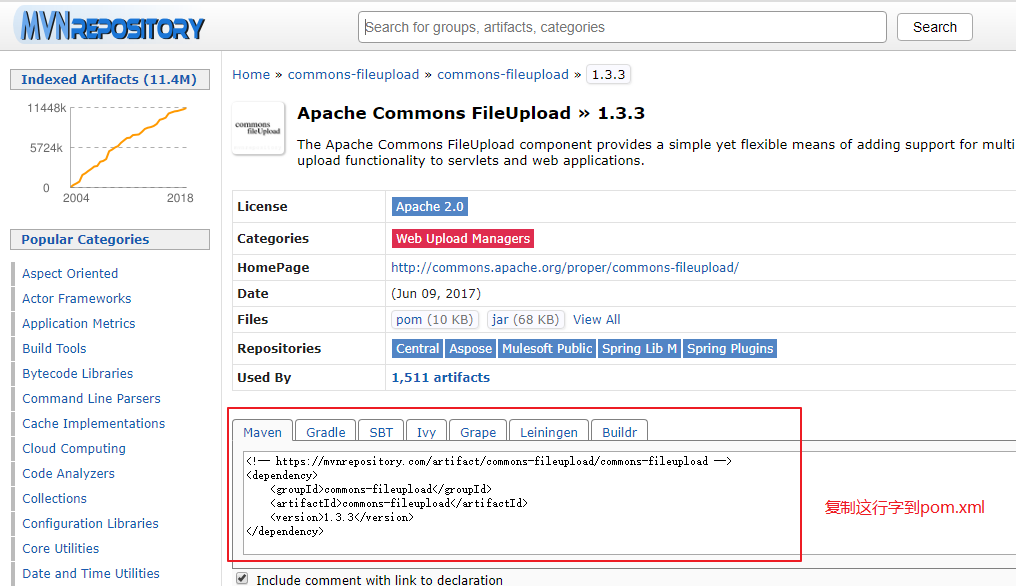The width and height of the screenshot is (1016, 586).
Task: Switch to the Ivy tab
Action: [426, 432]
